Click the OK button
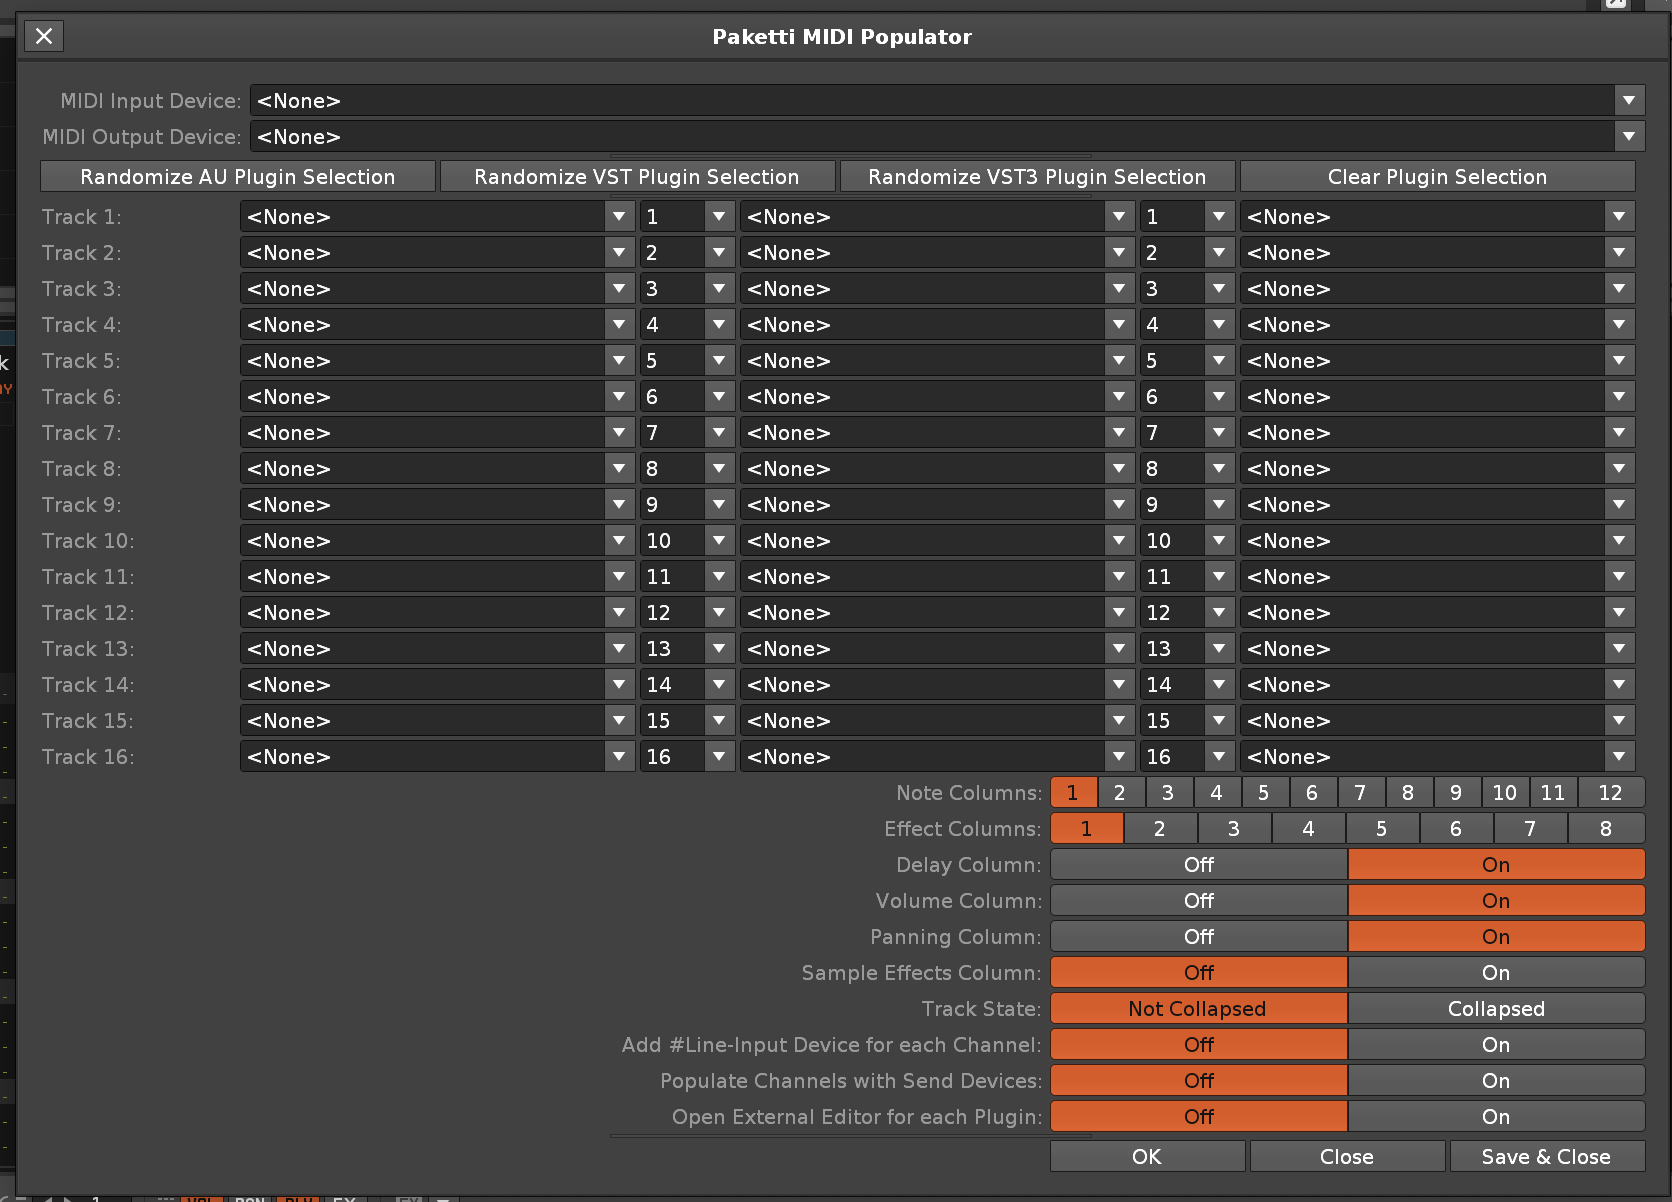Screen dimensions: 1672x1202 (1146, 1157)
